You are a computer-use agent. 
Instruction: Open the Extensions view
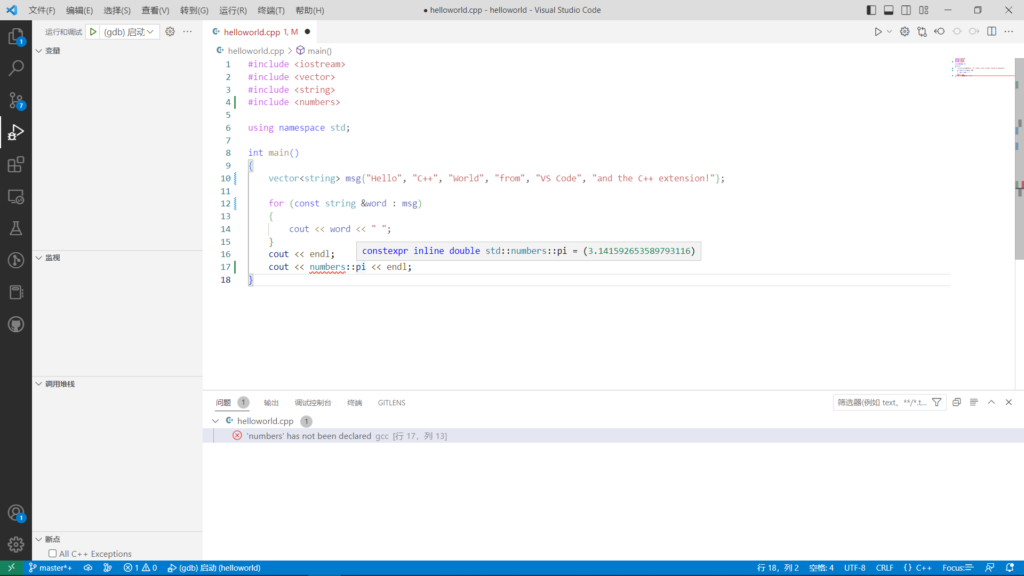coord(16,165)
